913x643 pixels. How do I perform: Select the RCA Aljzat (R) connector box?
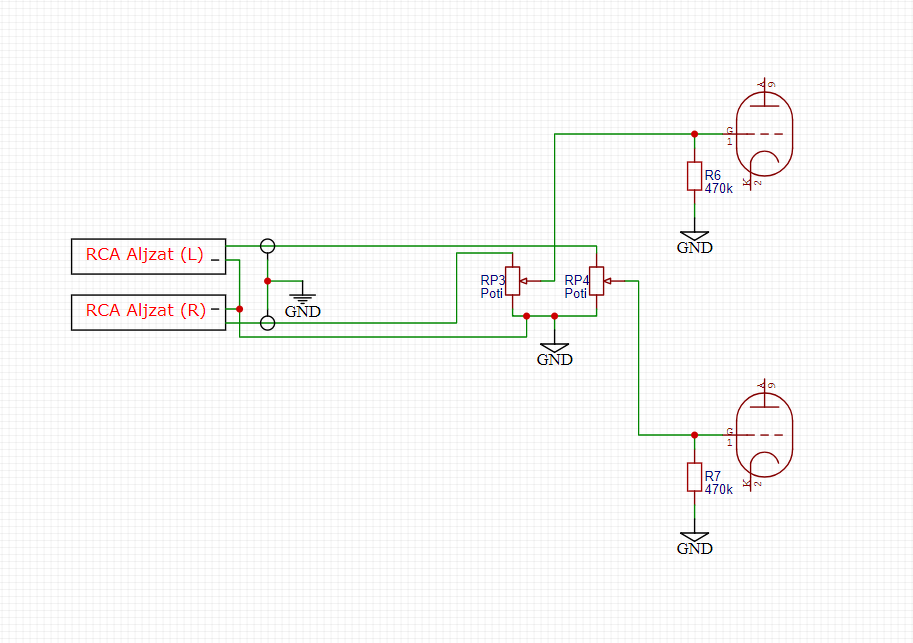(148, 312)
